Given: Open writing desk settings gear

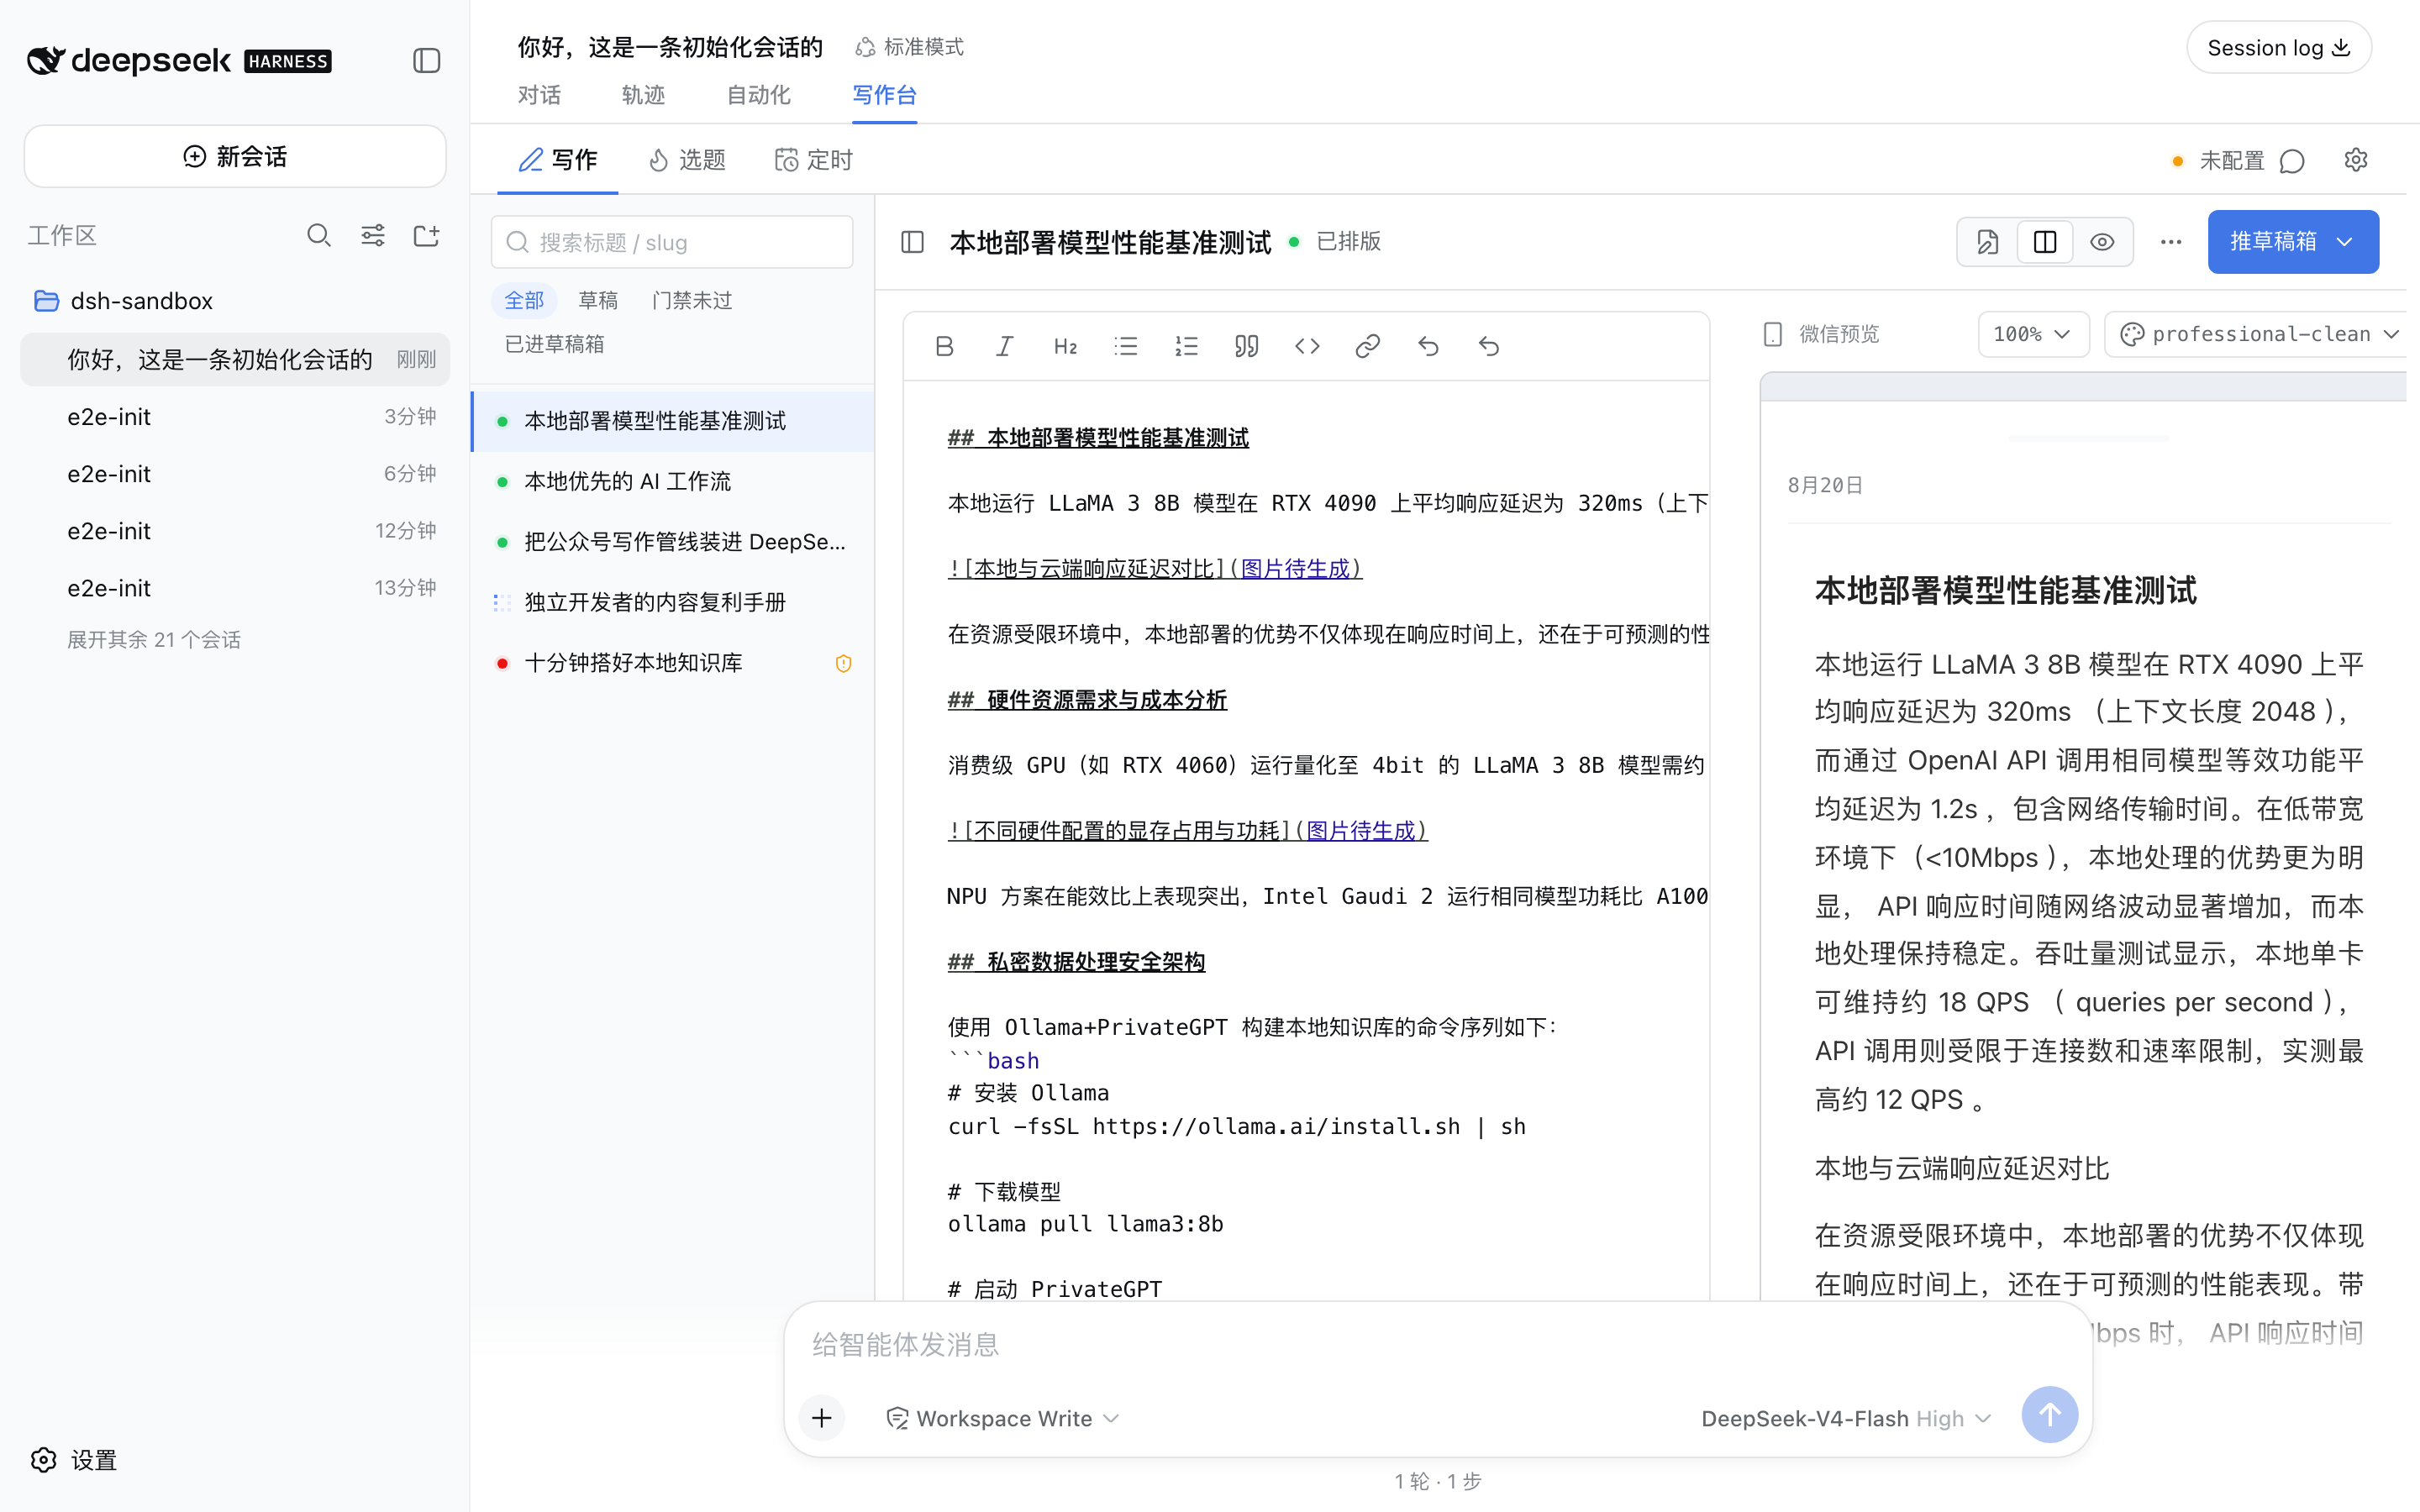Looking at the screenshot, I should [x=2355, y=160].
